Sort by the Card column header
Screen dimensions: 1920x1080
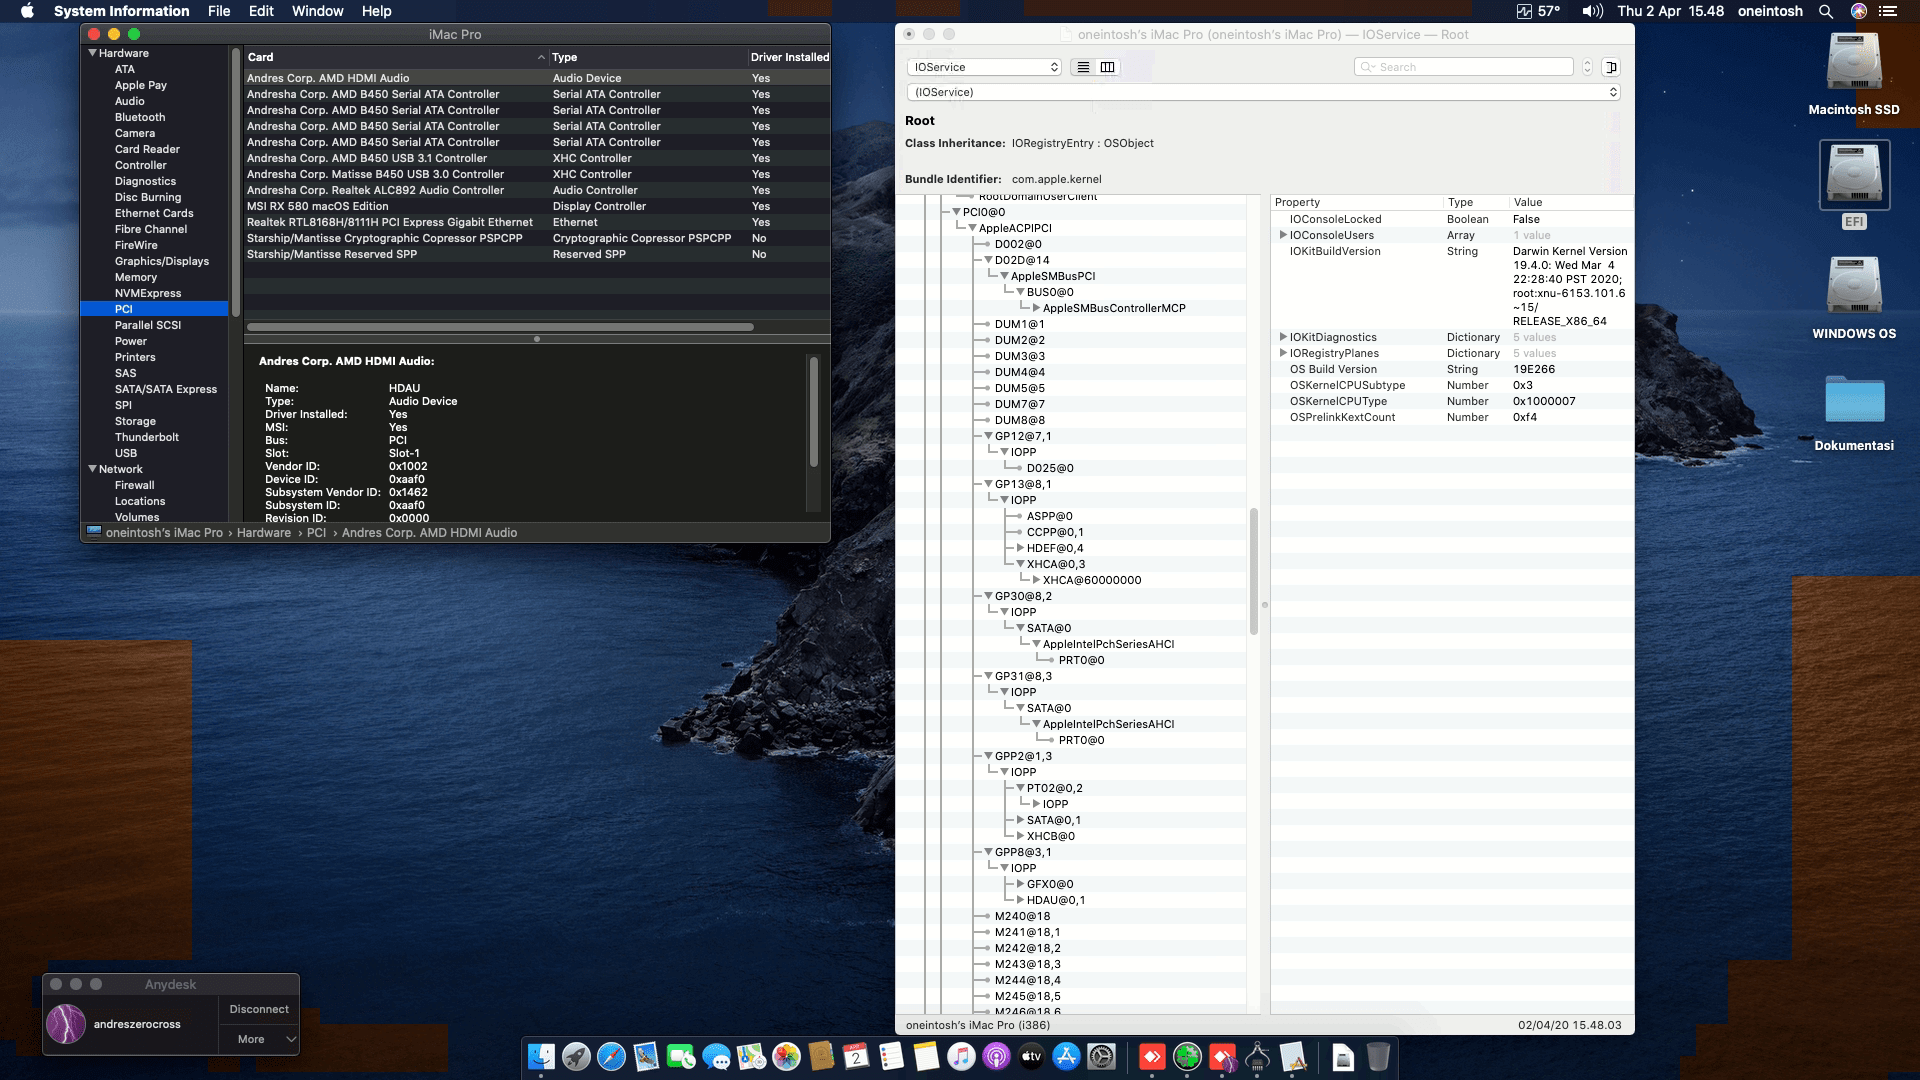(x=396, y=57)
